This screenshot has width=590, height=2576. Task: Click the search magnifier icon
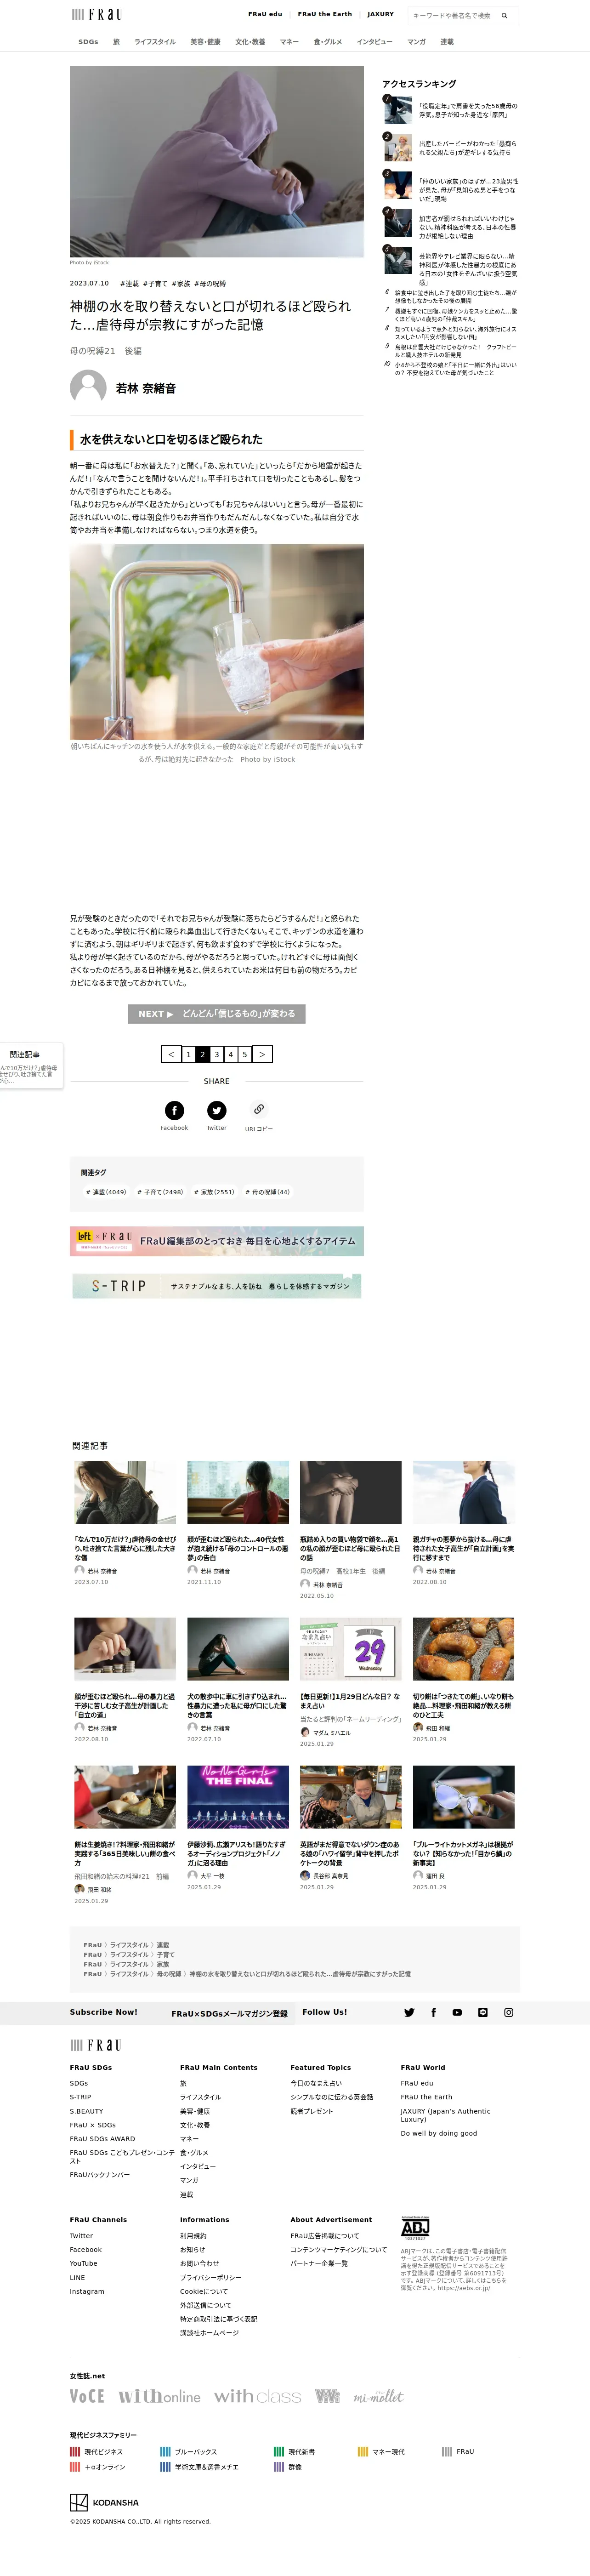pos(505,15)
